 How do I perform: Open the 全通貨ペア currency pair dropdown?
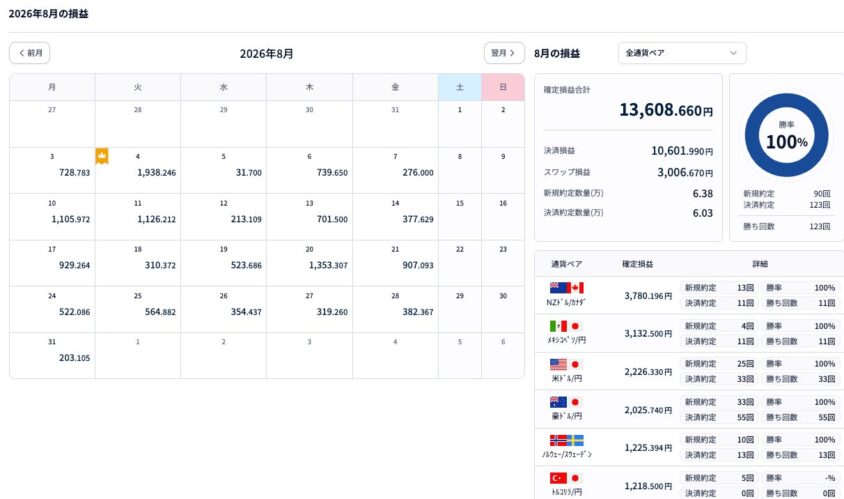[x=682, y=53]
